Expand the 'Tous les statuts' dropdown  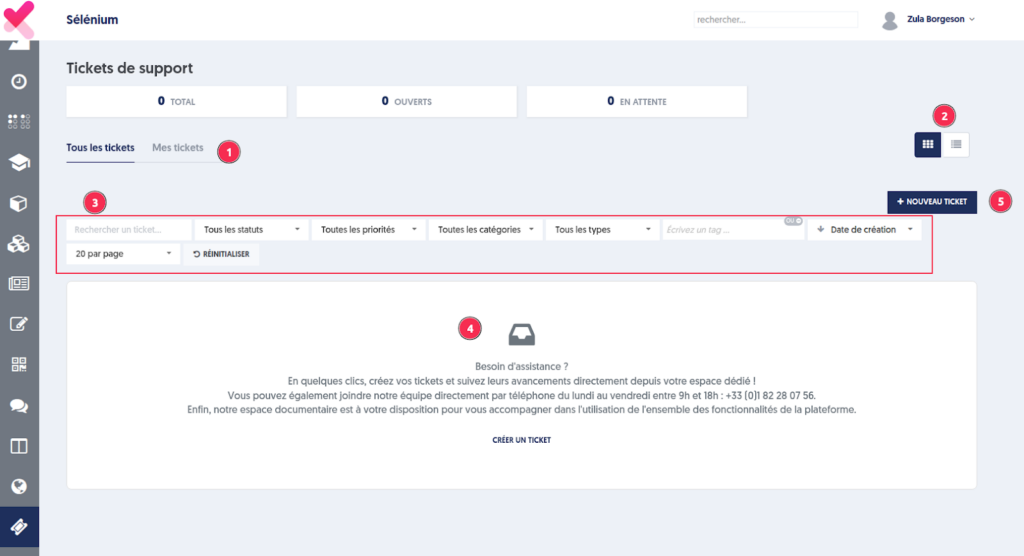click(251, 230)
